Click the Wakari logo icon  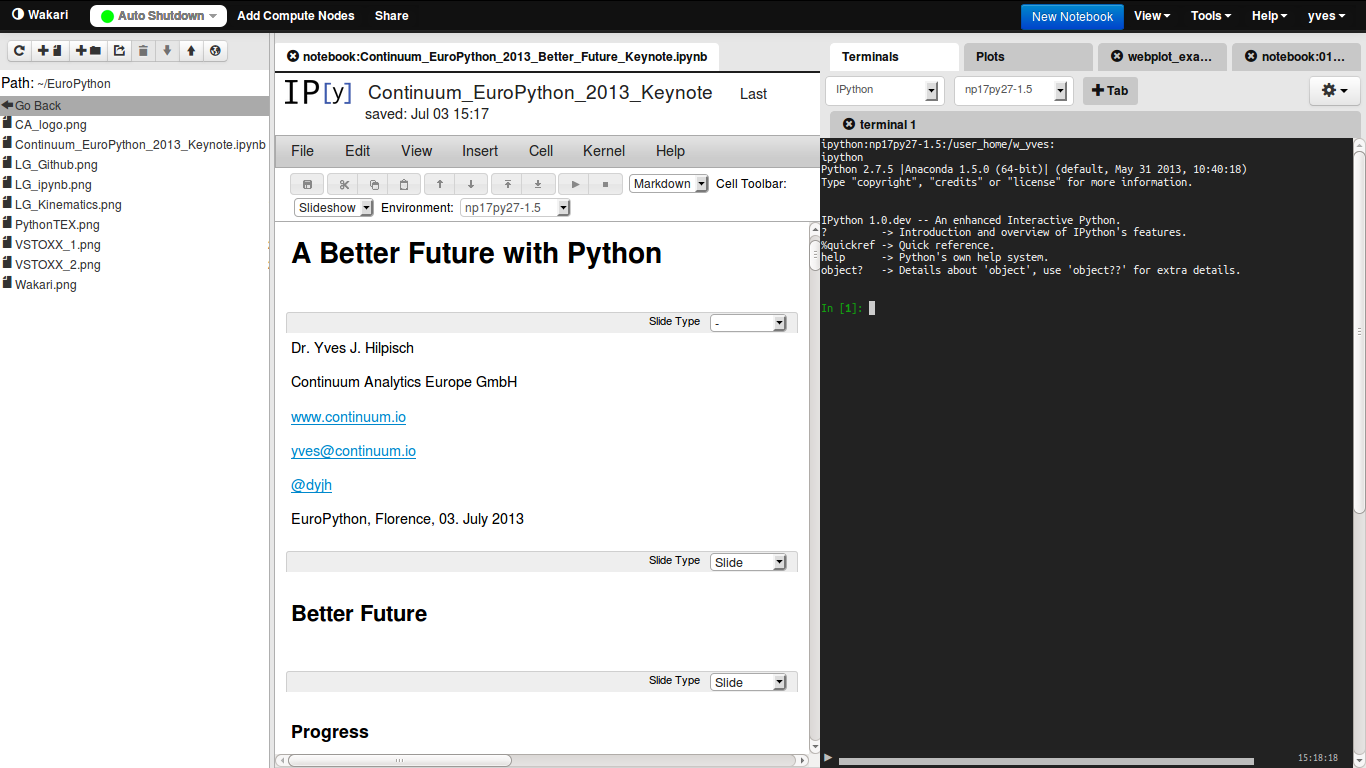[x=17, y=15]
